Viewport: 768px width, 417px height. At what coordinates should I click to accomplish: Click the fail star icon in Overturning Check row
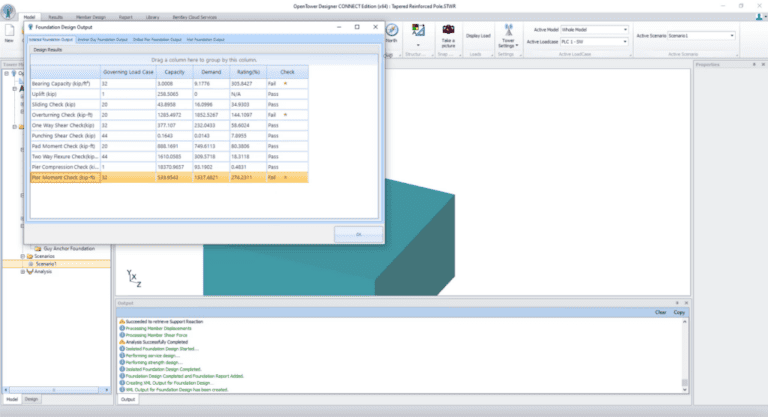[286, 115]
